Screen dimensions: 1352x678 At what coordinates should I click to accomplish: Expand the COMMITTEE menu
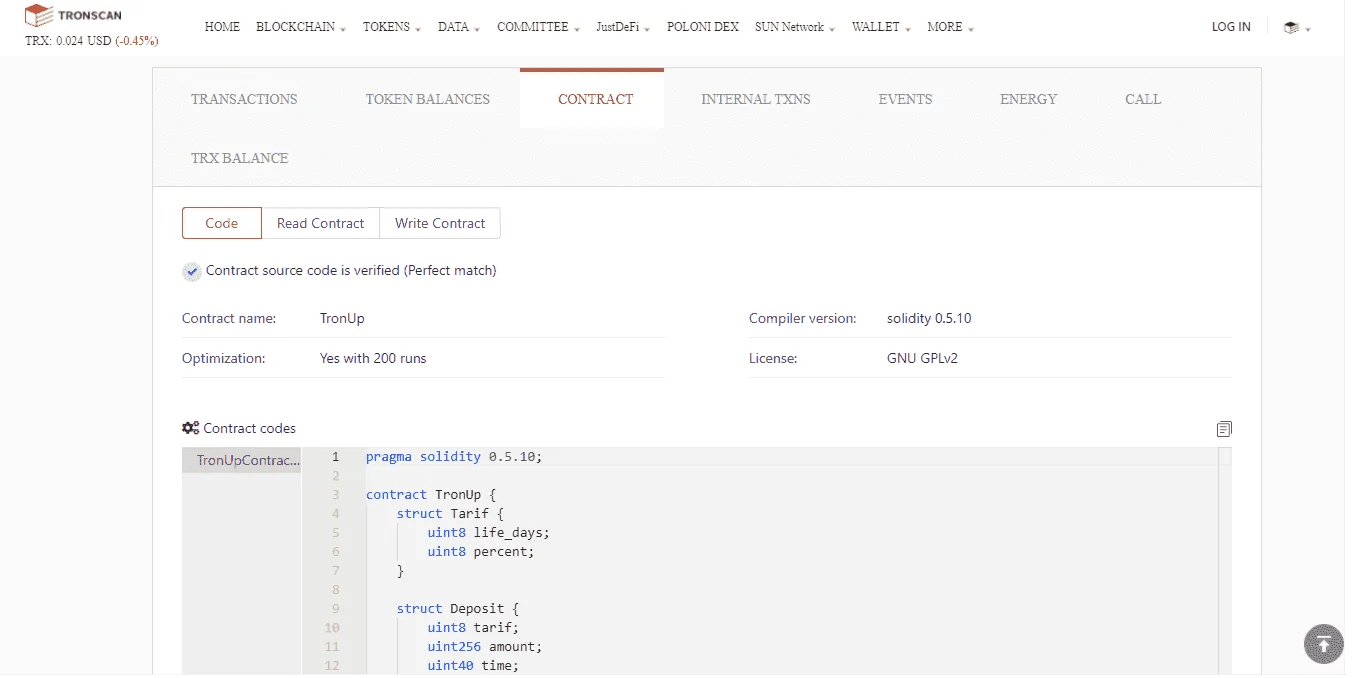538,27
